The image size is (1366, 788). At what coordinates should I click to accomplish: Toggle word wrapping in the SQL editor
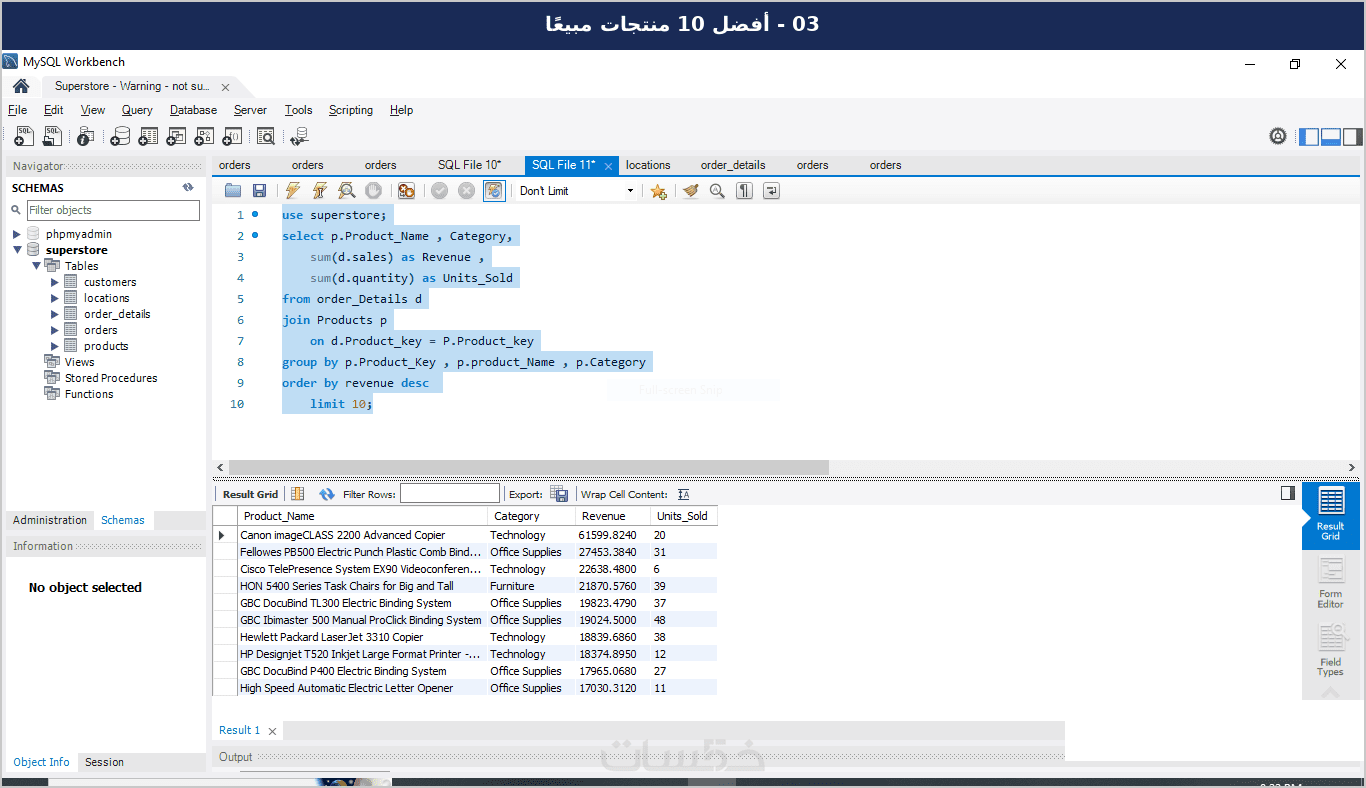[x=771, y=191]
